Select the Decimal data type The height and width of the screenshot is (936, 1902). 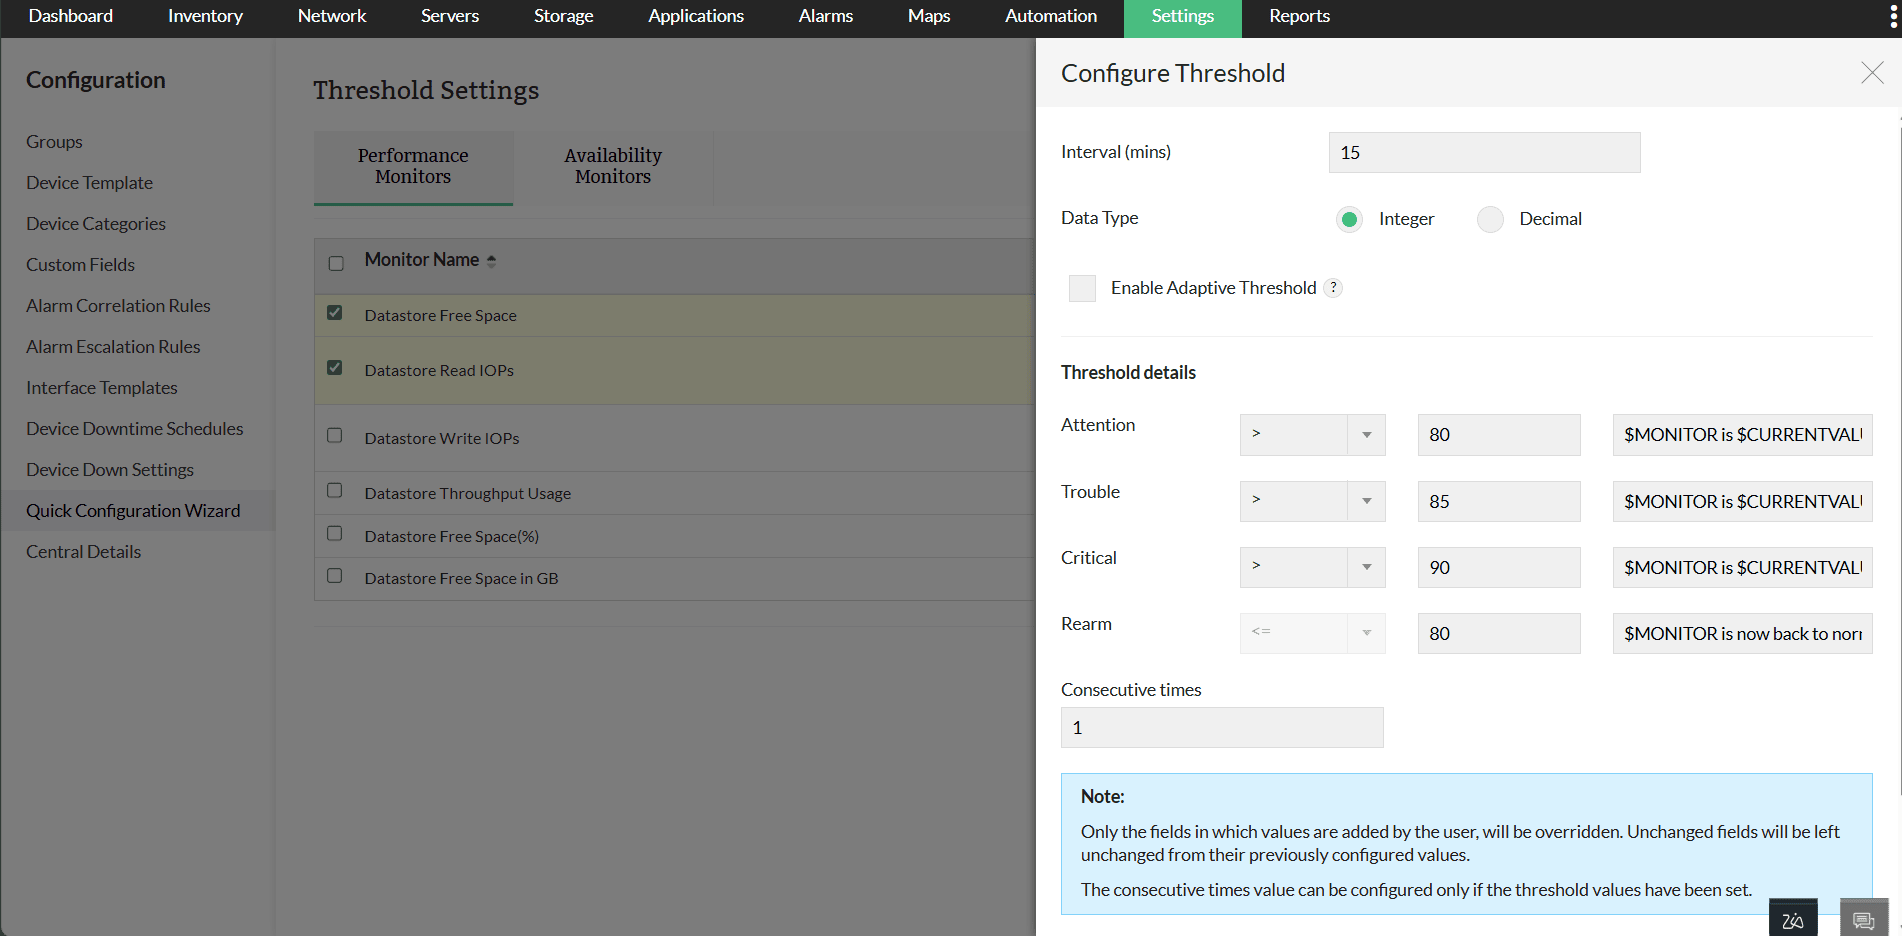coord(1490,219)
